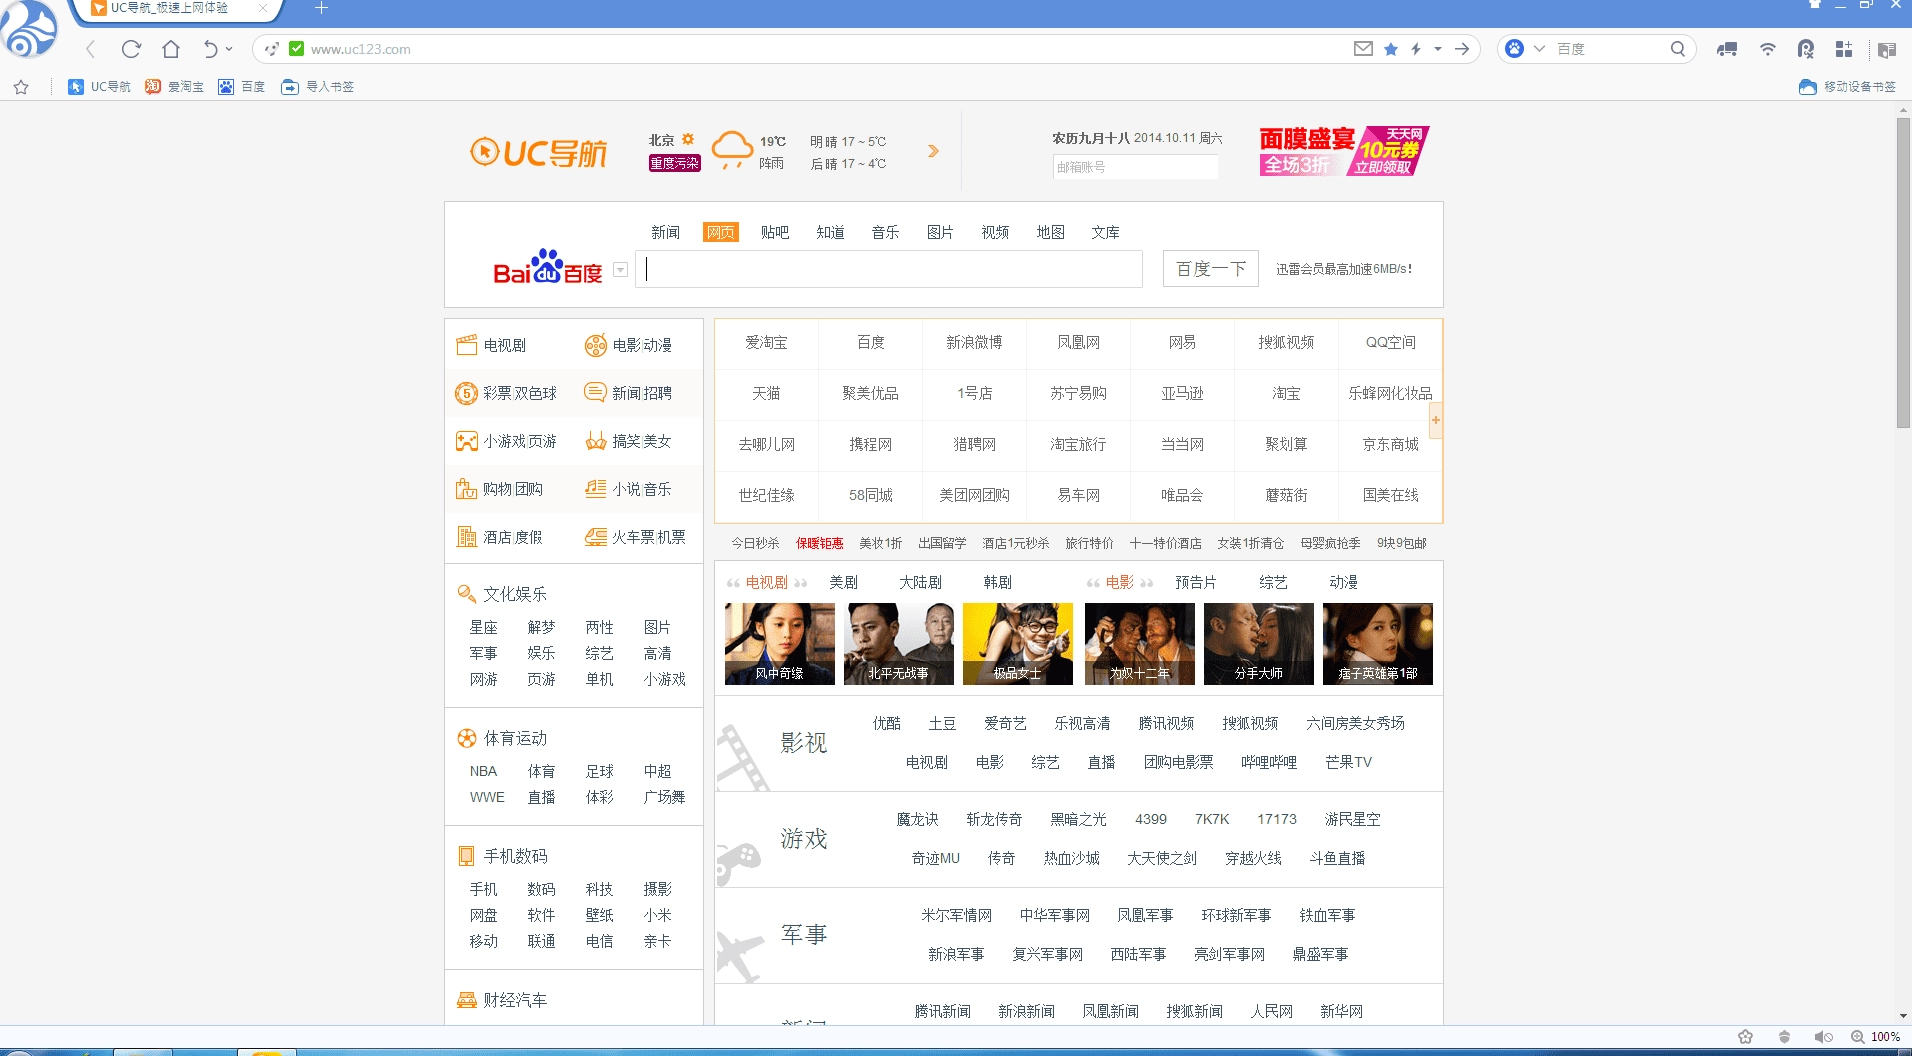Viewport: 1912px width, 1056px height.
Task: Click the undo closed tab icon
Action: click(x=210, y=49)
